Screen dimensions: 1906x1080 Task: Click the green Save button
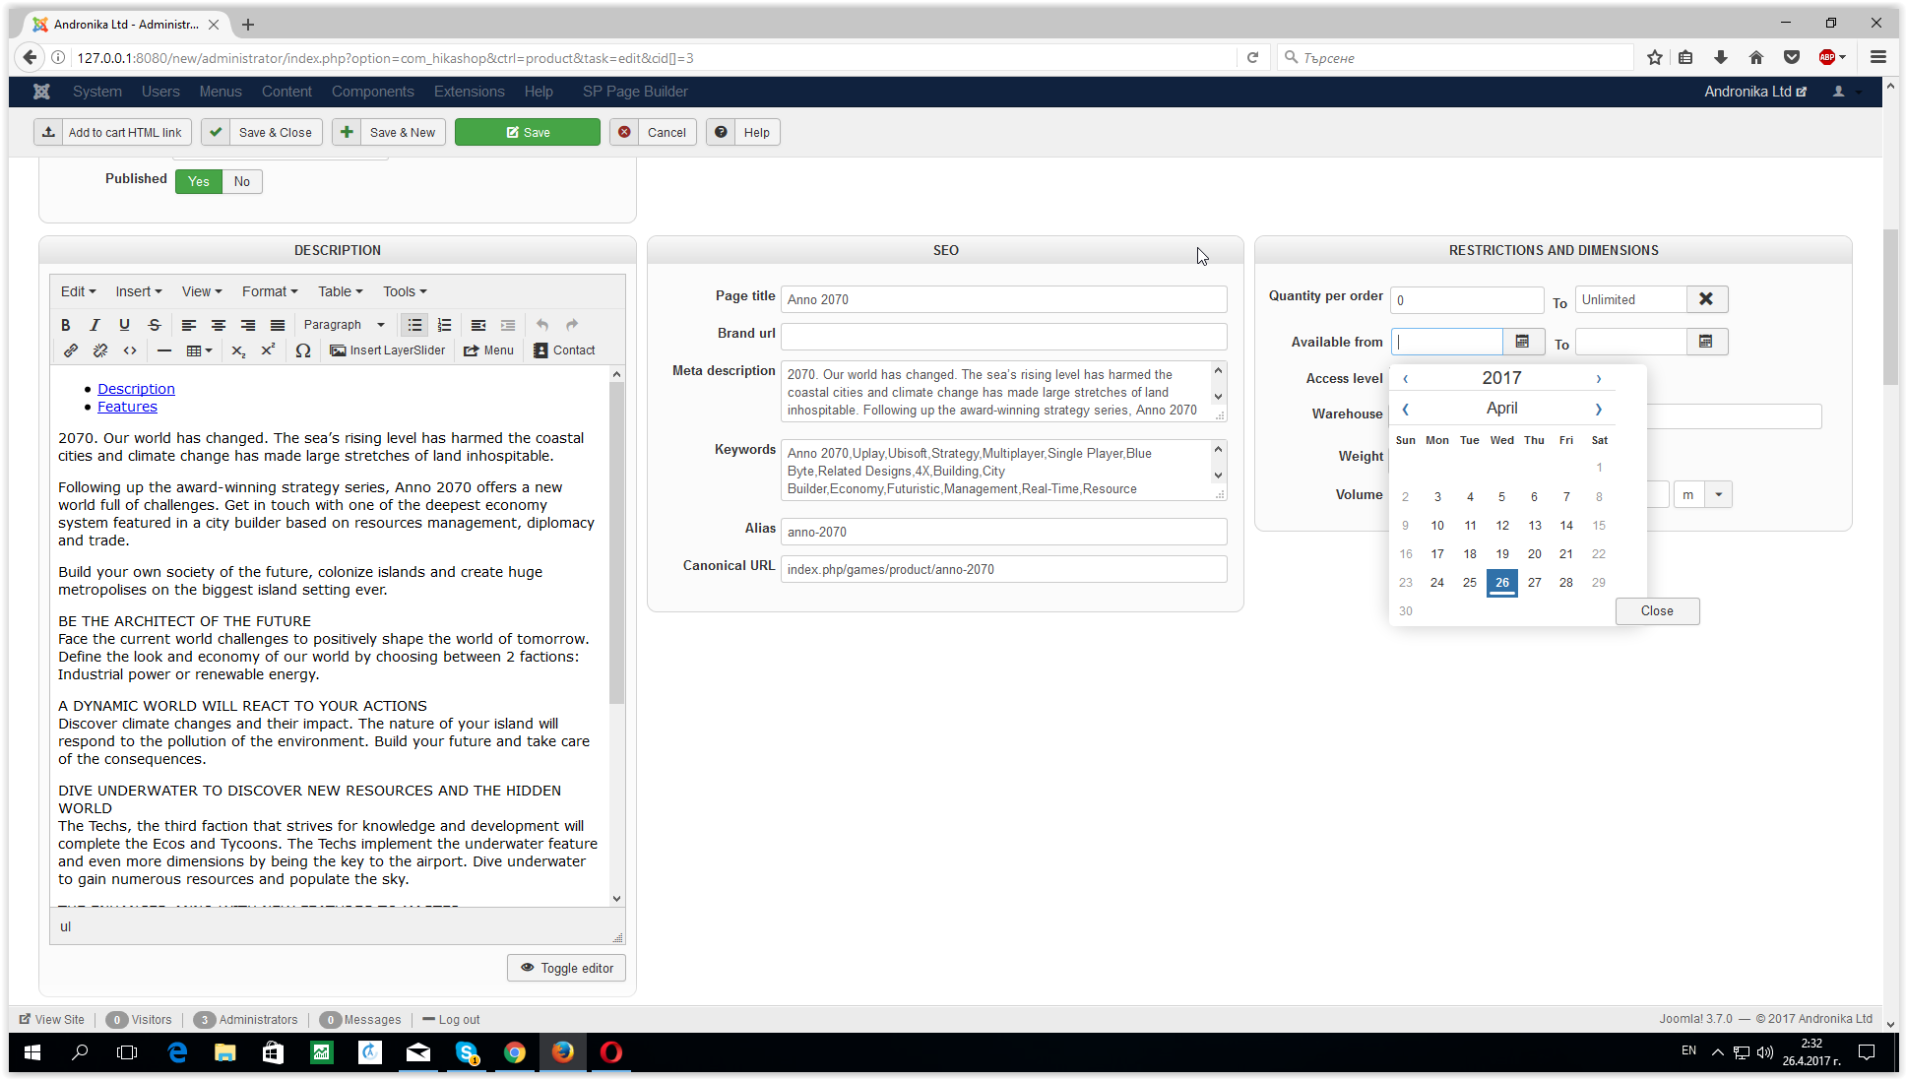click(x=527, y=132)
